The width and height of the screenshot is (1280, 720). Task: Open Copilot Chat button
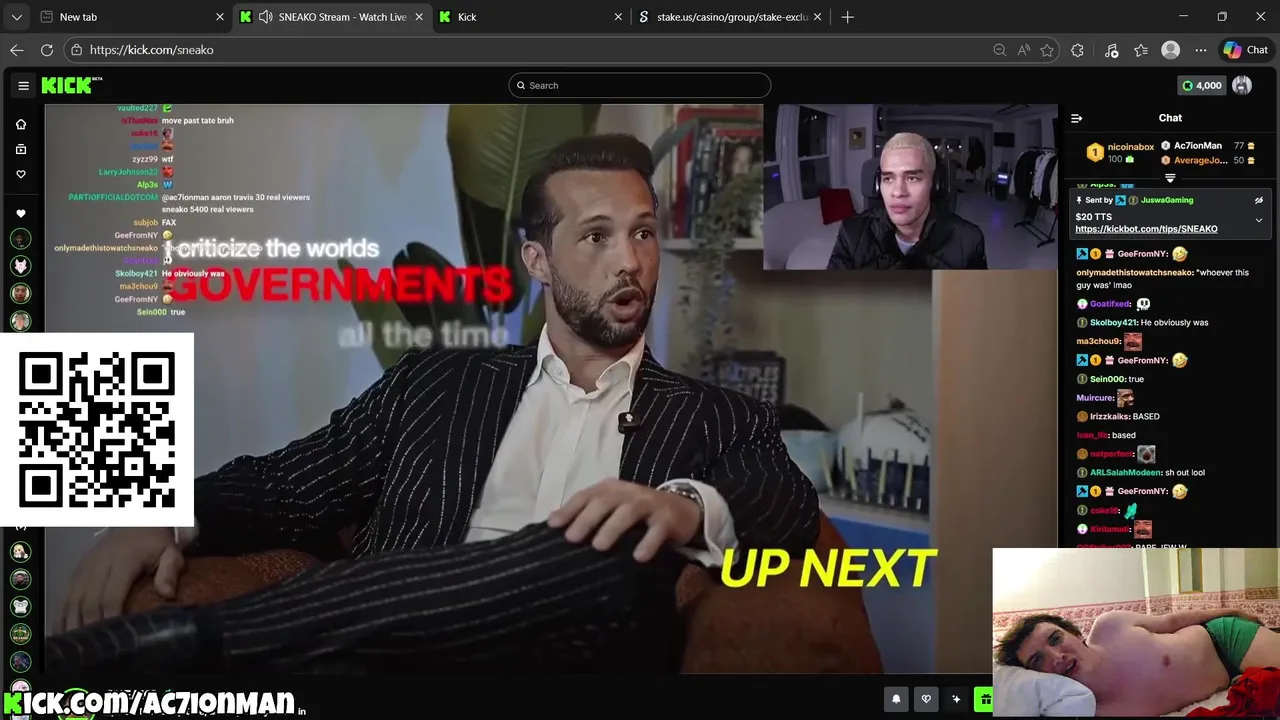pyautogui.click(x=1246, y=50)
